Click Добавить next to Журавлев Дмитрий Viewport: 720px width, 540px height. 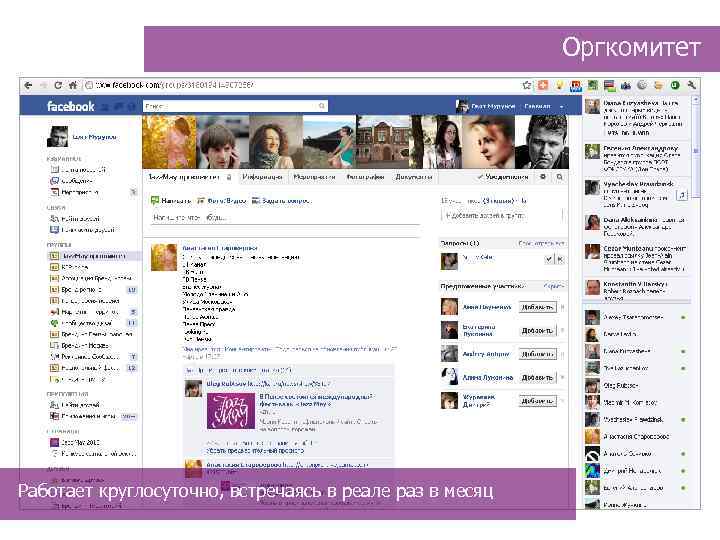point(538,401)
